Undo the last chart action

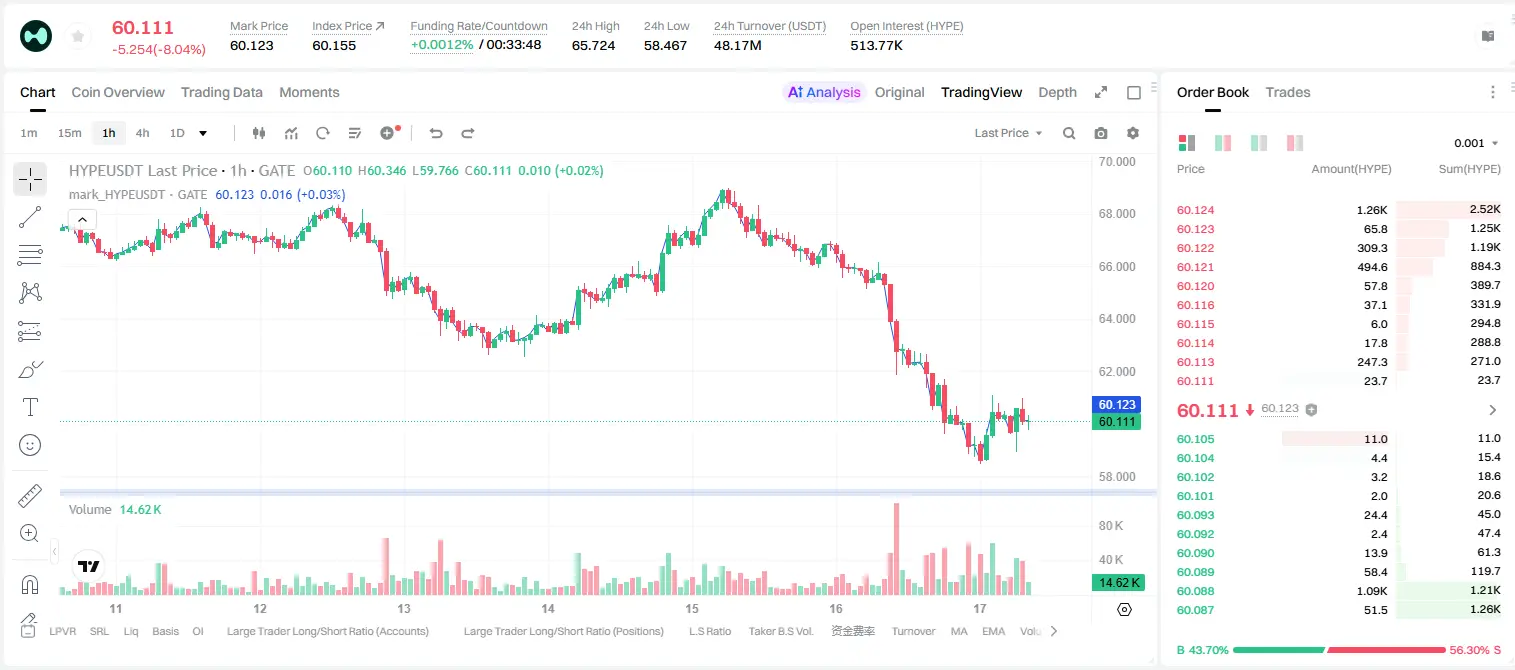435,133
